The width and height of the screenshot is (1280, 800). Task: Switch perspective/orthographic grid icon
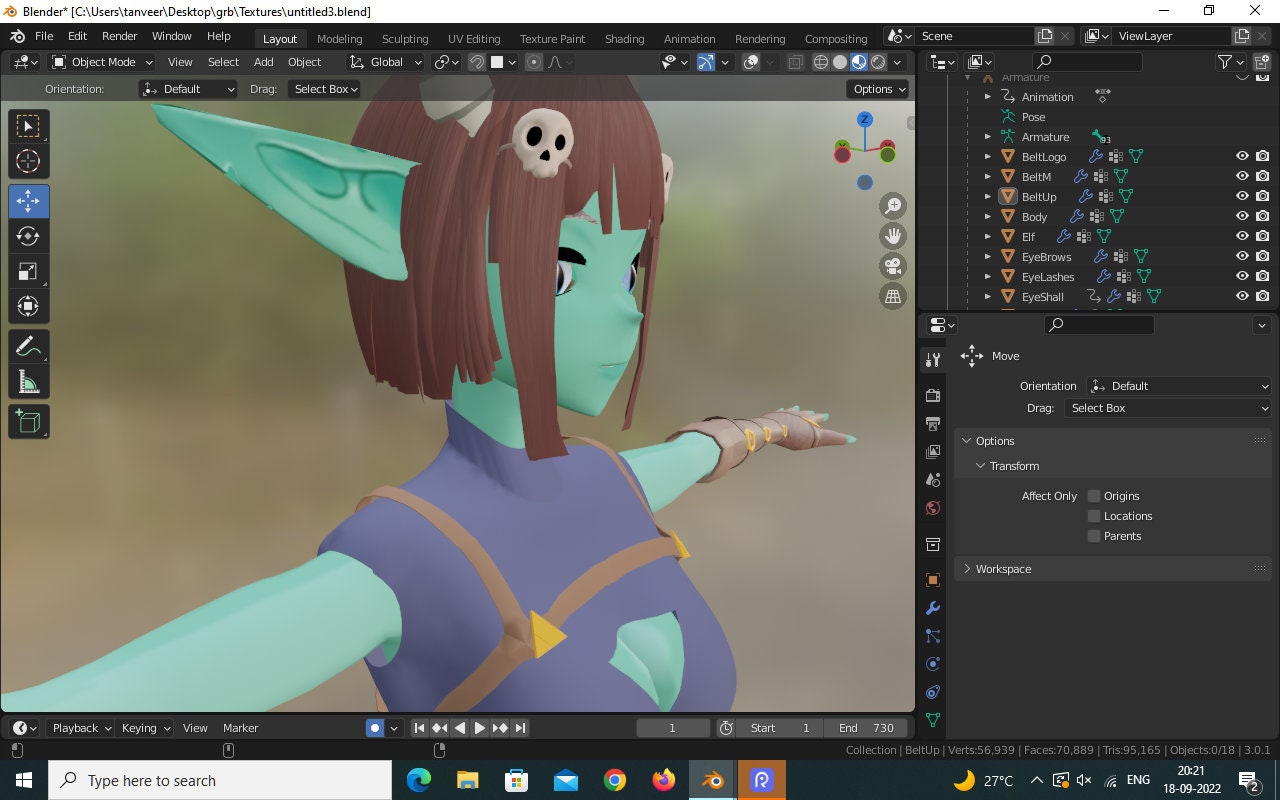click(x=892, y=296)
